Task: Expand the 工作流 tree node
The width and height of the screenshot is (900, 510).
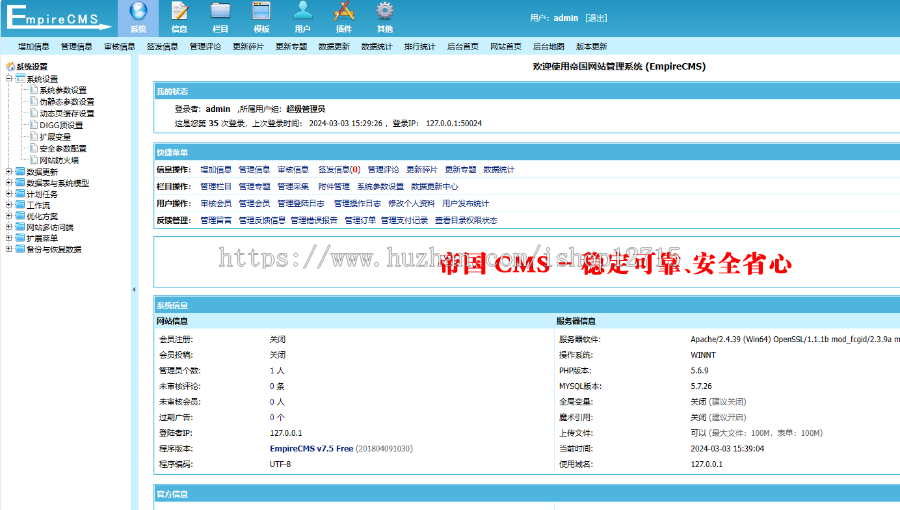Action: point(9,205)
